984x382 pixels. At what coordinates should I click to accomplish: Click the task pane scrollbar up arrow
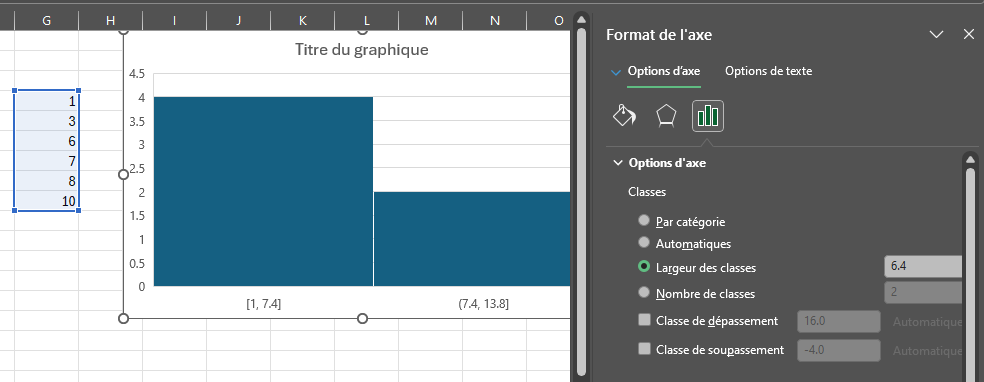click(x=970, y=159)
